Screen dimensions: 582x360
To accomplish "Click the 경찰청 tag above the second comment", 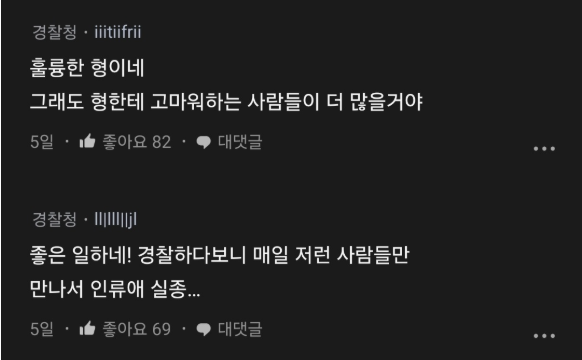I will click(x=55, y=219).
